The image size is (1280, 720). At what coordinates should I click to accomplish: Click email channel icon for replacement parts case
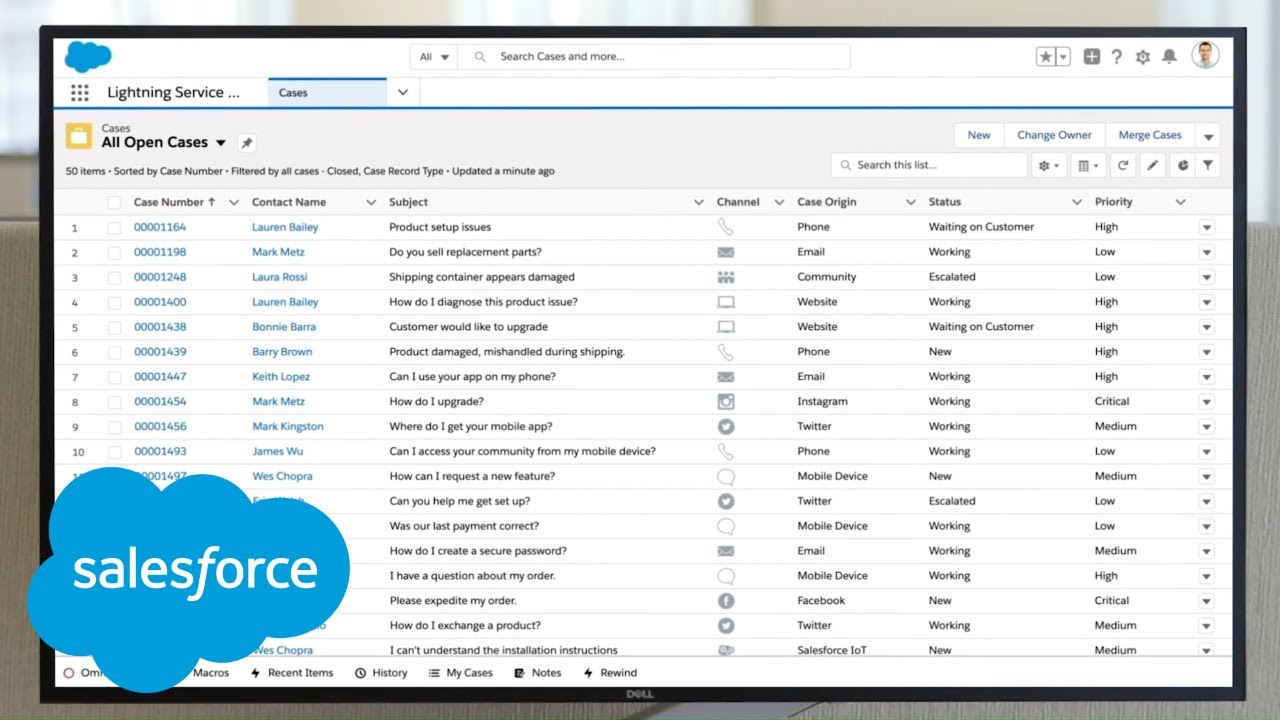click(x=726, y=252)
